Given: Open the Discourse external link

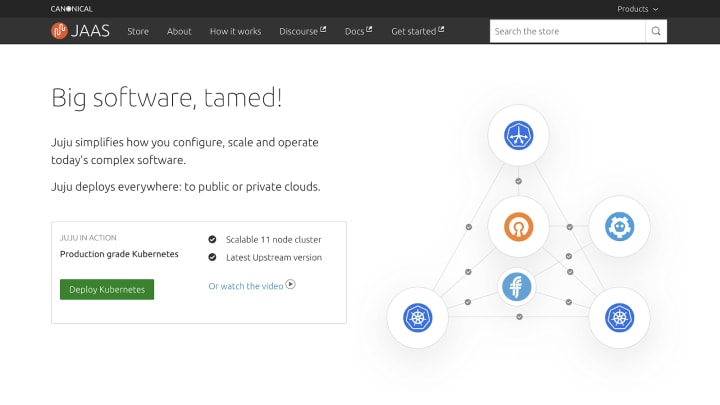Looking at the screenshot, I should click(x=303, y=31).
